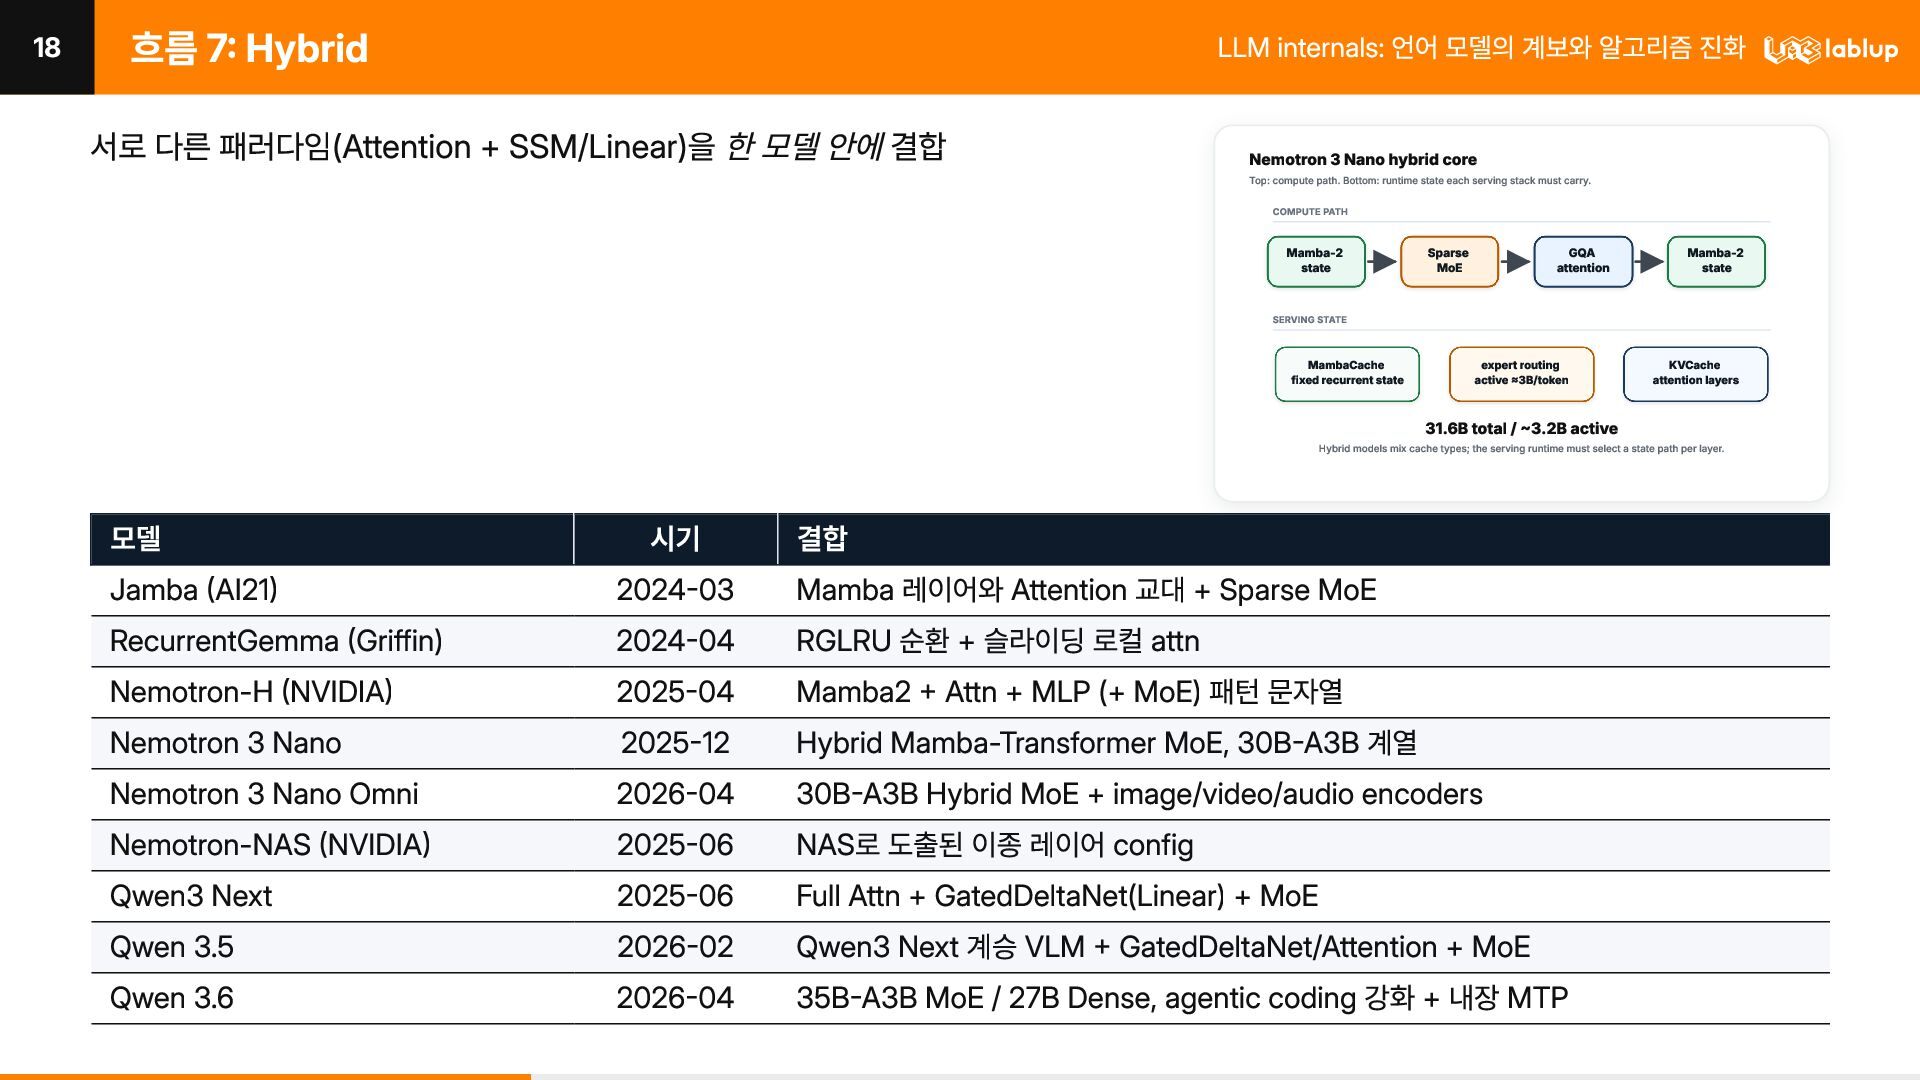Click 'Qwen3 Next 계승 VLM + GatedDeltaNet/Attention + MoE'
The width and height of the screenshot is (1920, 1080).
(1163, 947)
